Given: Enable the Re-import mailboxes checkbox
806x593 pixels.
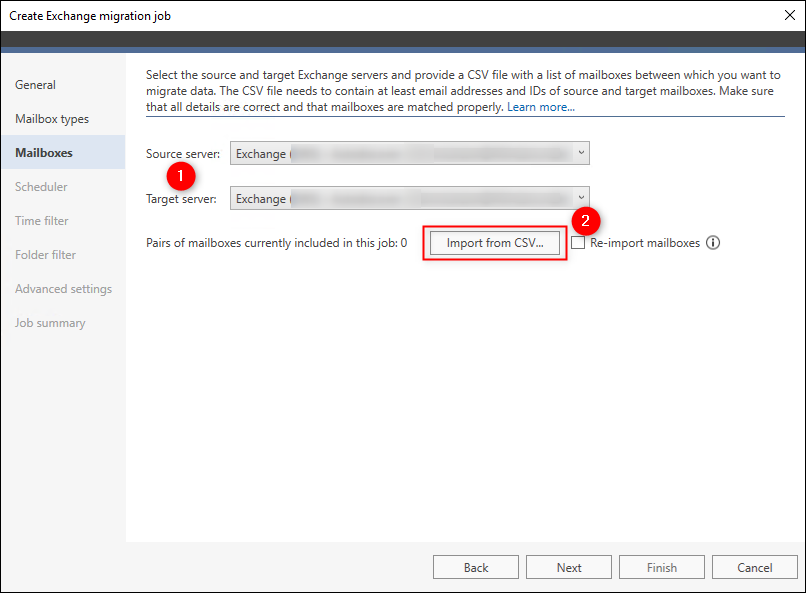Looking at the screenshot, I should pos(578,243).
